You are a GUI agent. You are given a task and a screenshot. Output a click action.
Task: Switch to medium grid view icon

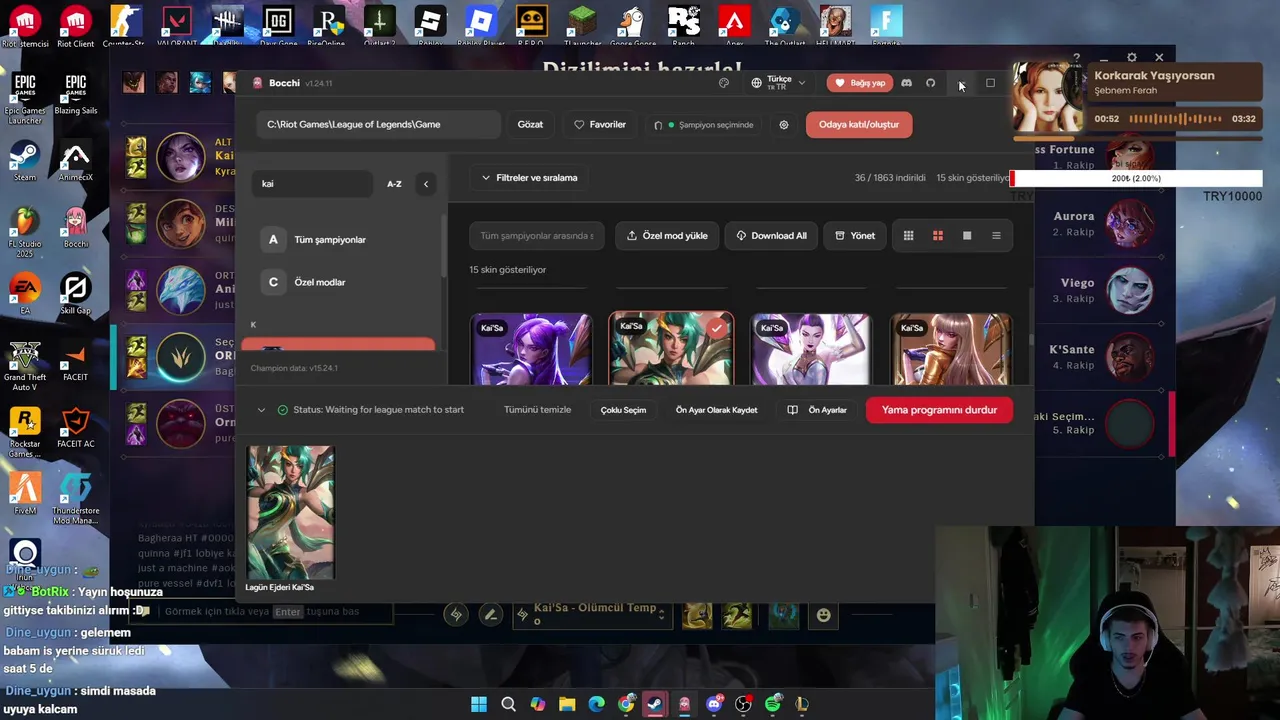938,236
